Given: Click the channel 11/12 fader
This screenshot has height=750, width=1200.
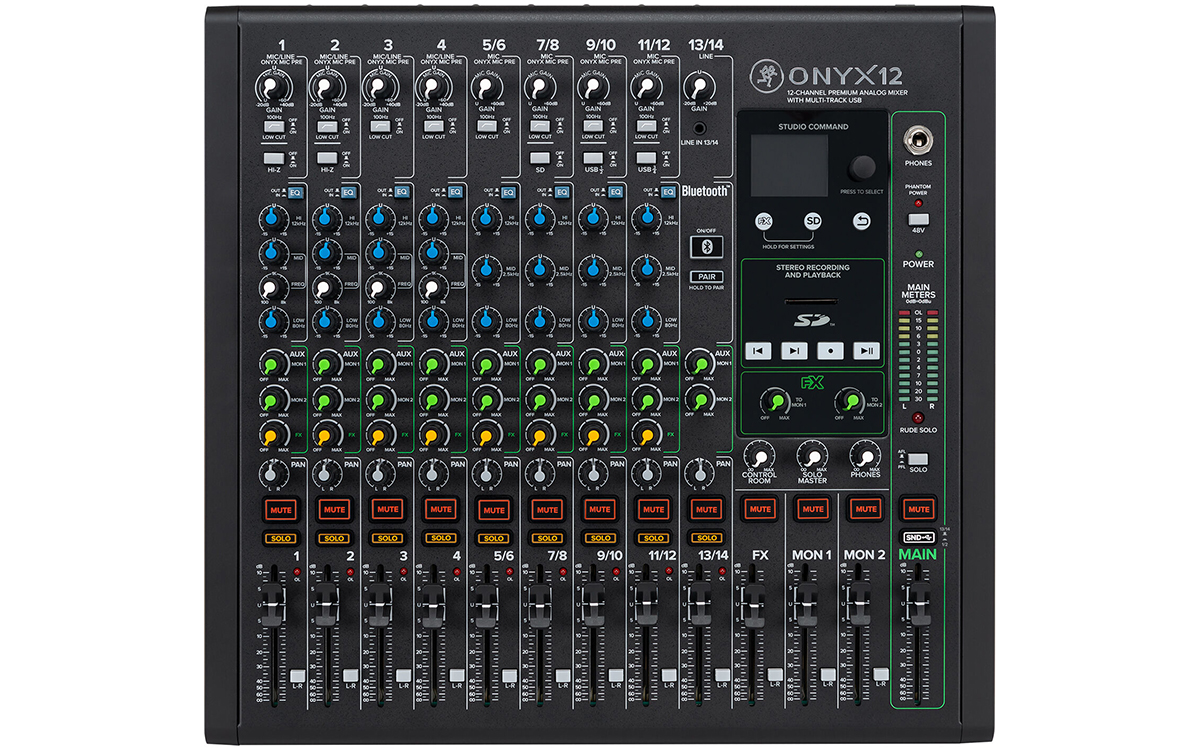Looking at the screenshot, I should coord(645,603).
